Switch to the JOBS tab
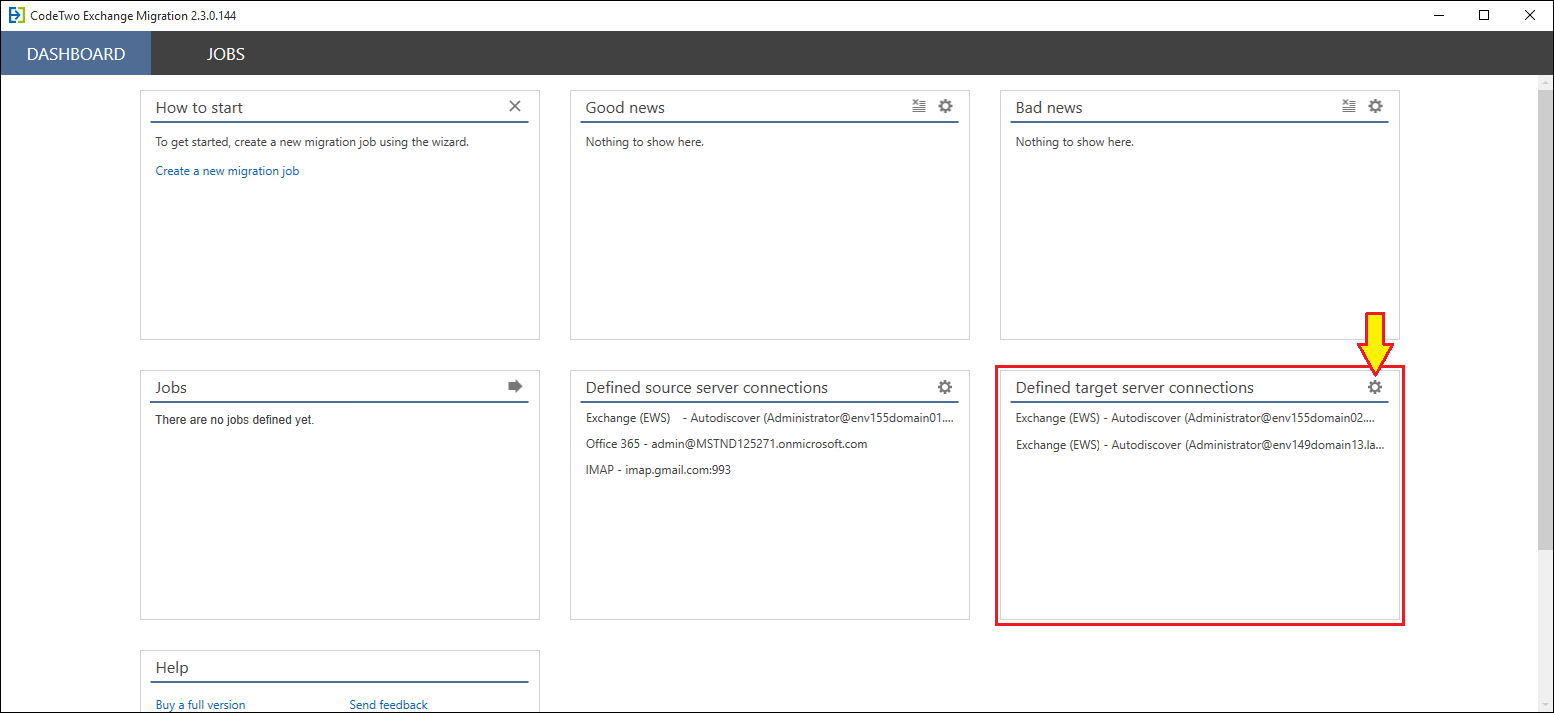The image size is (1554, 713). [226, 54]
